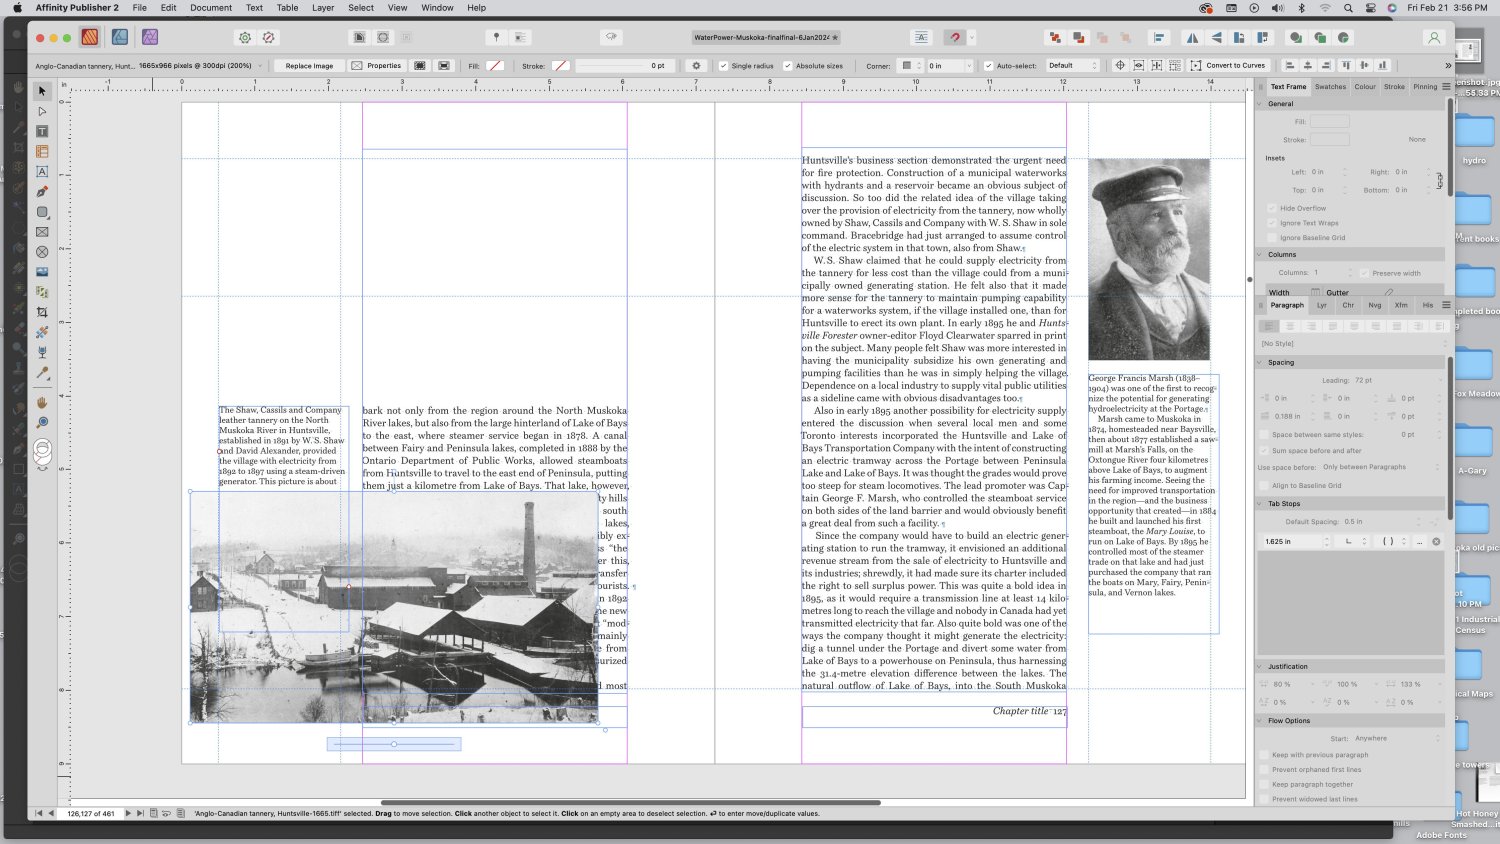Click the Fill colour swatch
This screenshot has width=1500, height=844.
(494, 65)
